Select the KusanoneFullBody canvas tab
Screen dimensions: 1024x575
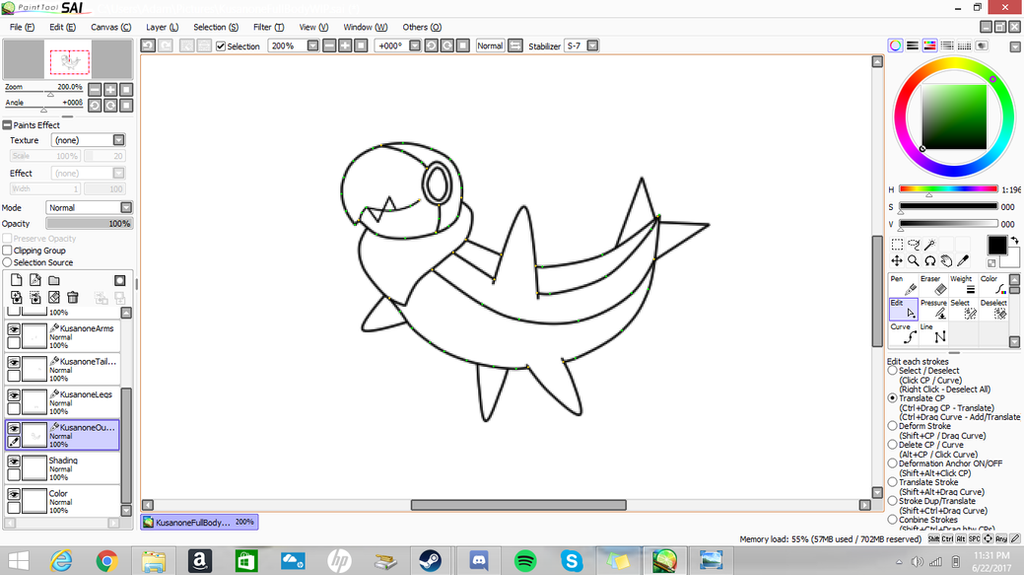199,522
